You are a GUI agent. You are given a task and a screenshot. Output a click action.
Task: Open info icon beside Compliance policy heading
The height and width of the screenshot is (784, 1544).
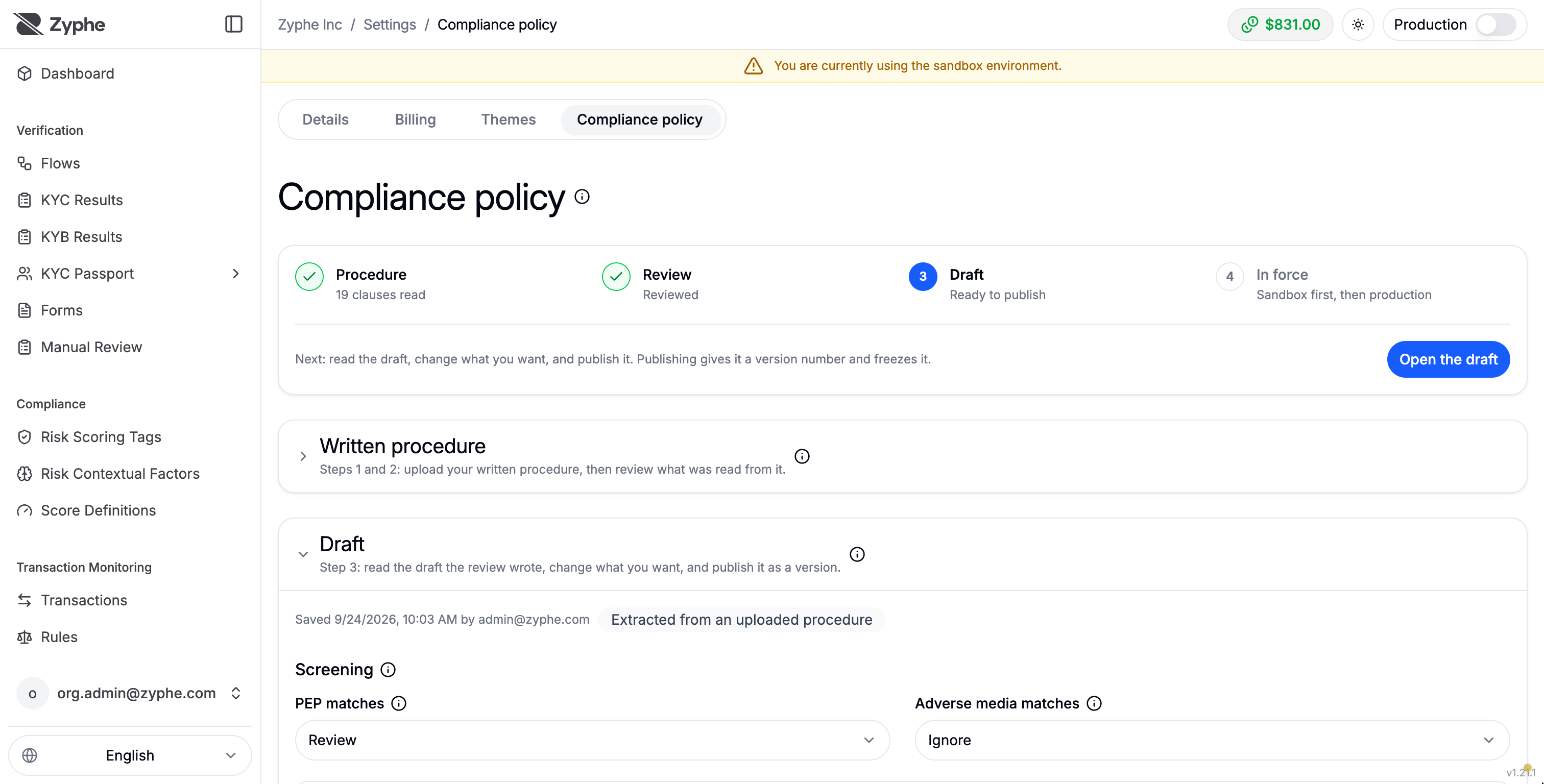[582, 197]
